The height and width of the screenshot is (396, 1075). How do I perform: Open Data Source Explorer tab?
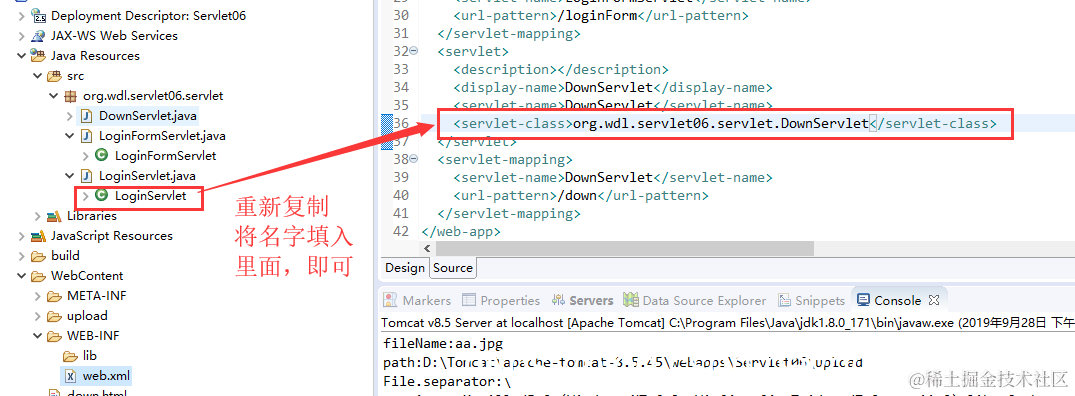(695, 301)
